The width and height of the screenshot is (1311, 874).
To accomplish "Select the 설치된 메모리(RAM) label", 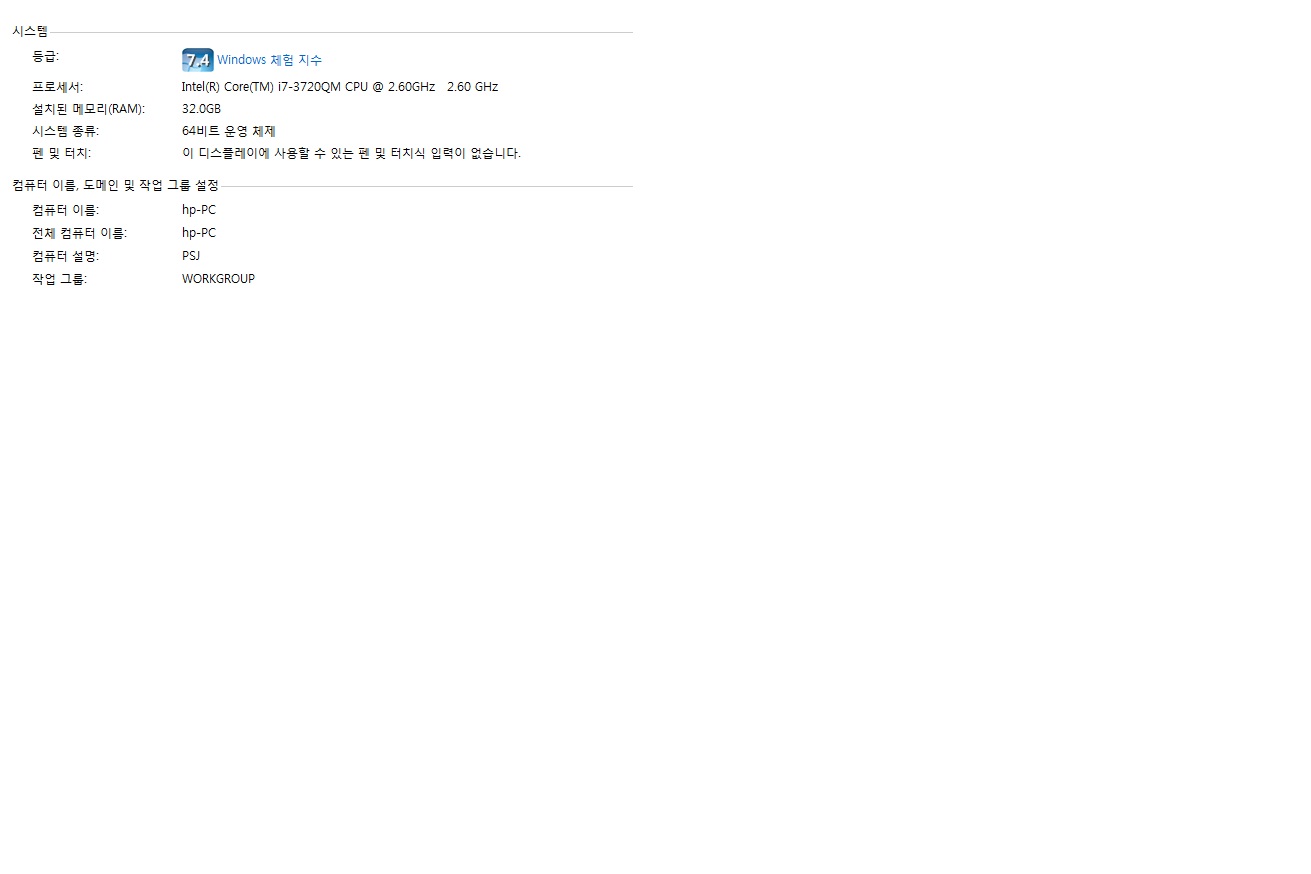I will 89,109.
